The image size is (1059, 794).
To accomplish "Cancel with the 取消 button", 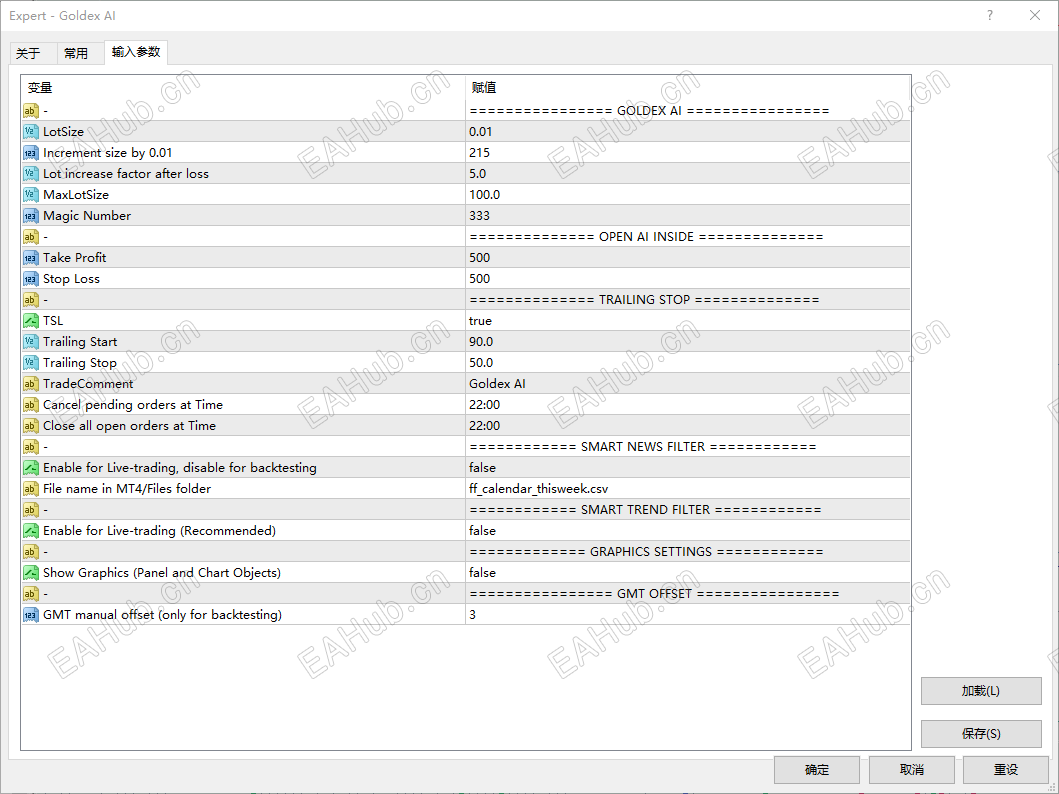I will [x=911, y=769].
